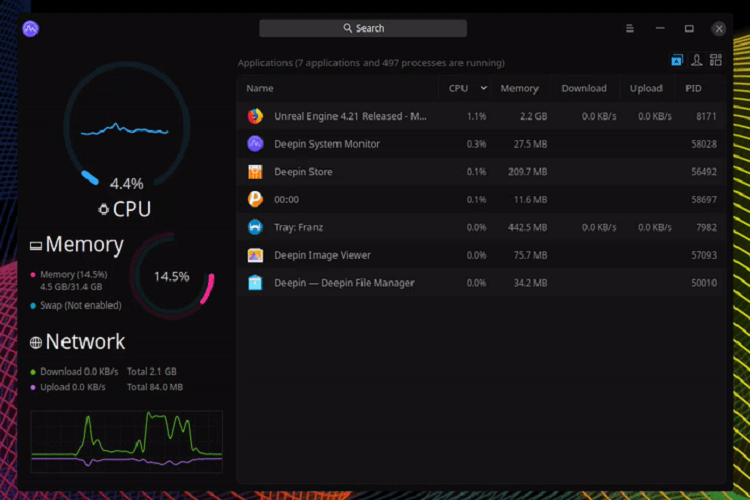This screenshot has width=750, height=500.
Task: Click the 442.5 MB memory cell
Action: click(x=527, y=227)
